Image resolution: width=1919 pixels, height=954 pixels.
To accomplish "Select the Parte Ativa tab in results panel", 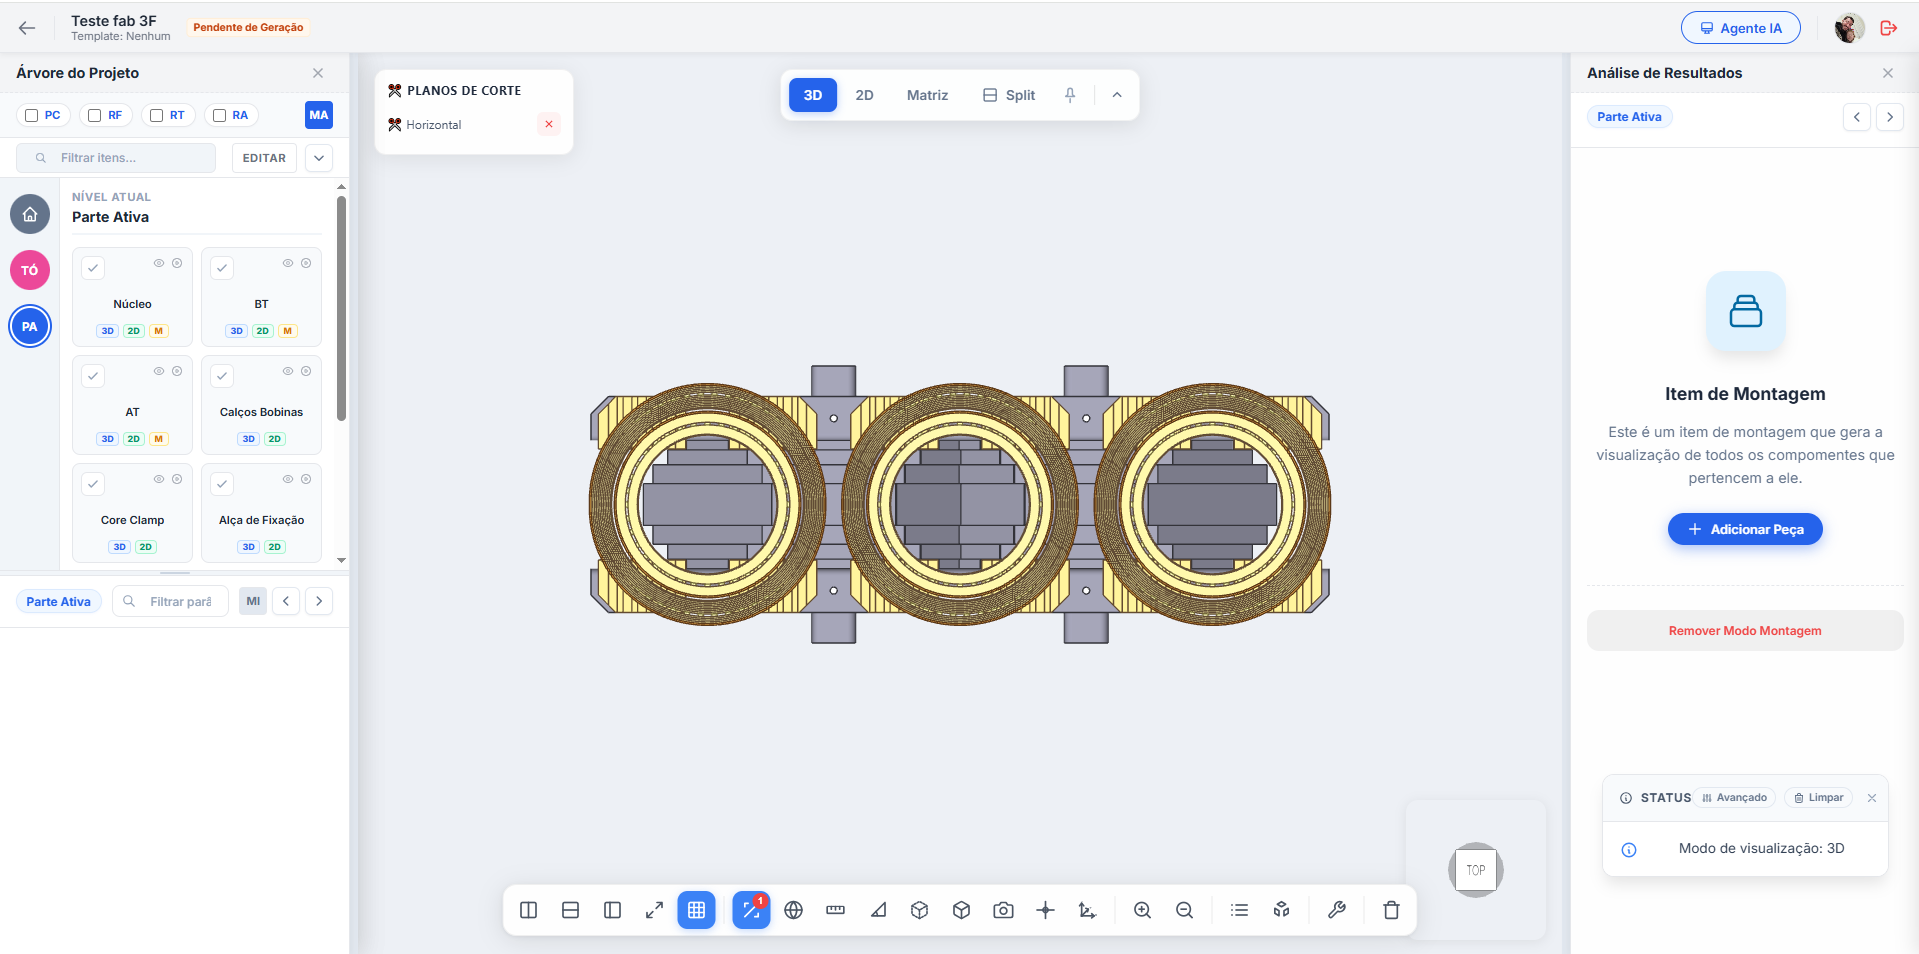I will point(1630,117).
